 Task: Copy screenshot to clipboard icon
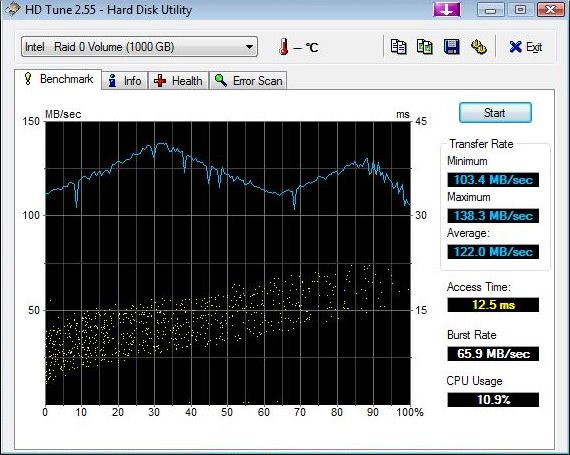(425, 47)
